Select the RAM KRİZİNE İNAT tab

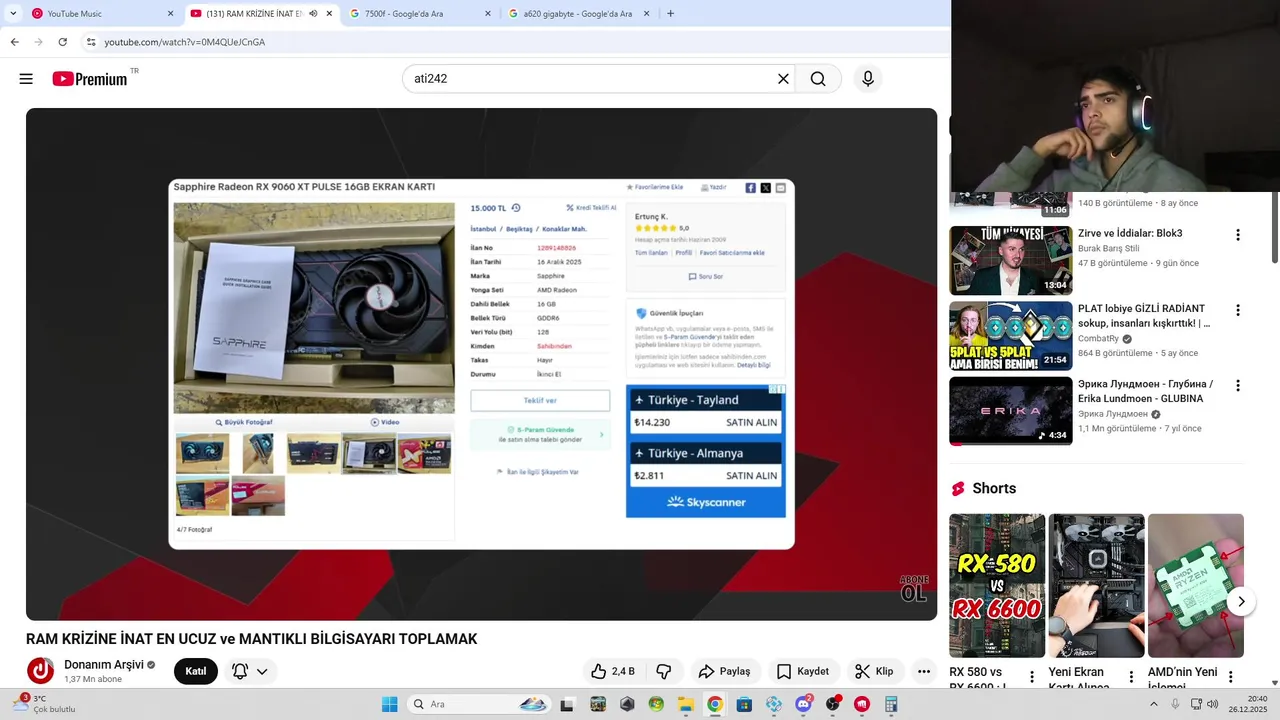(262, 14)
